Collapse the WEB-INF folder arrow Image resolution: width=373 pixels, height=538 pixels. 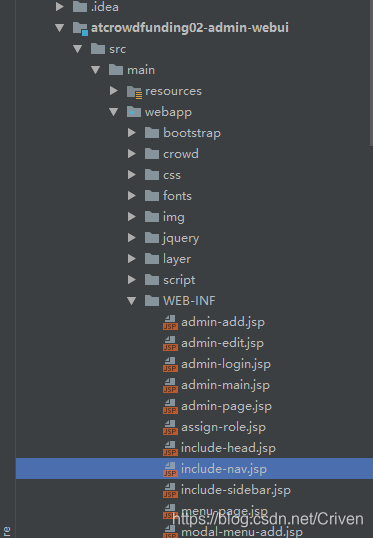pyautogui.click(x=132, y=301)
